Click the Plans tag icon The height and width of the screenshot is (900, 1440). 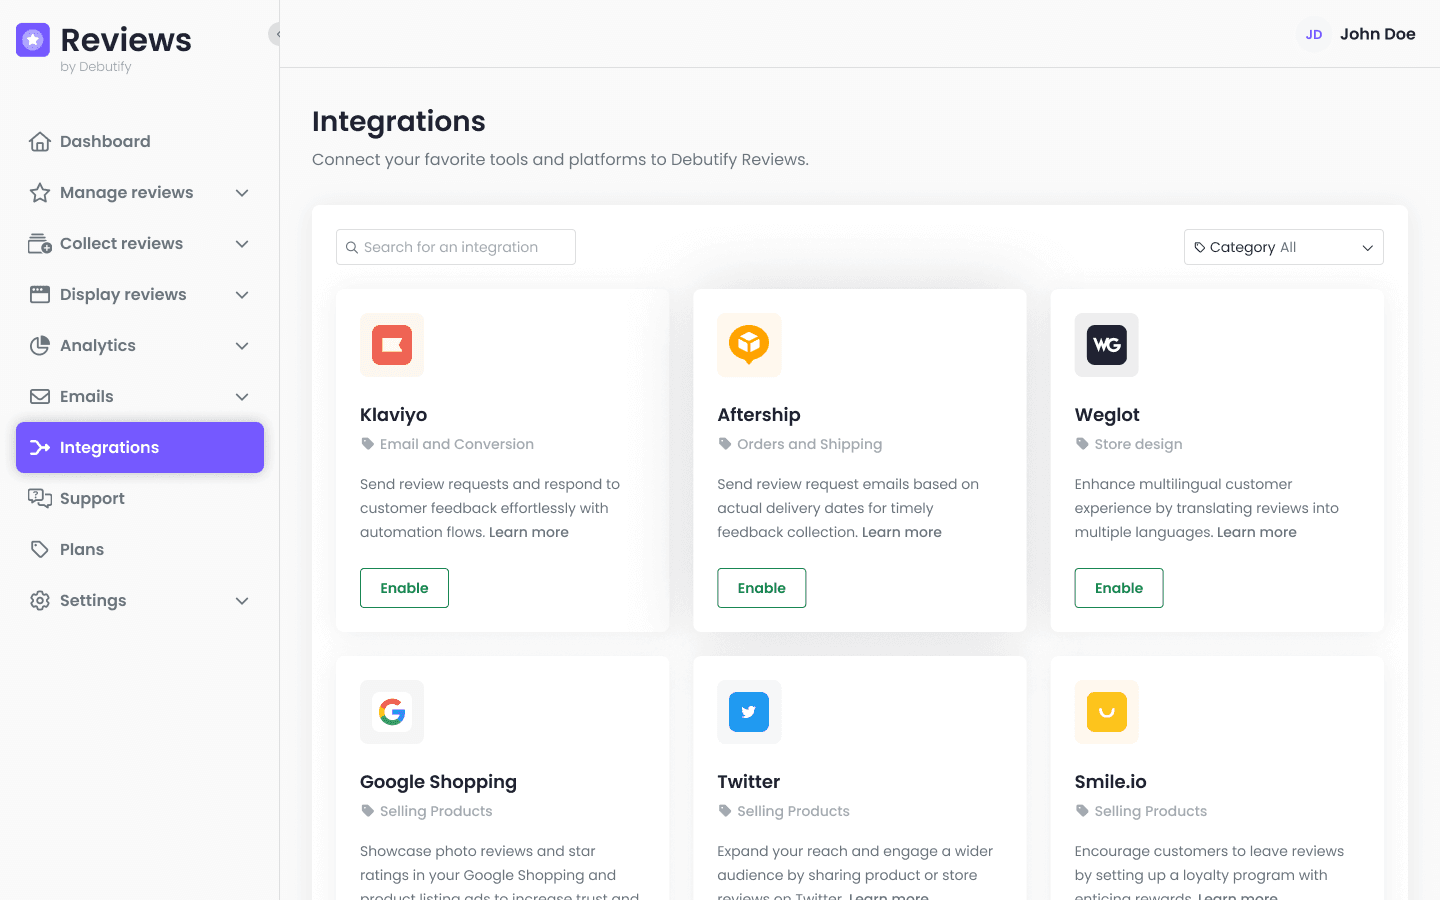pyautogui.click(x=40, y=550)
